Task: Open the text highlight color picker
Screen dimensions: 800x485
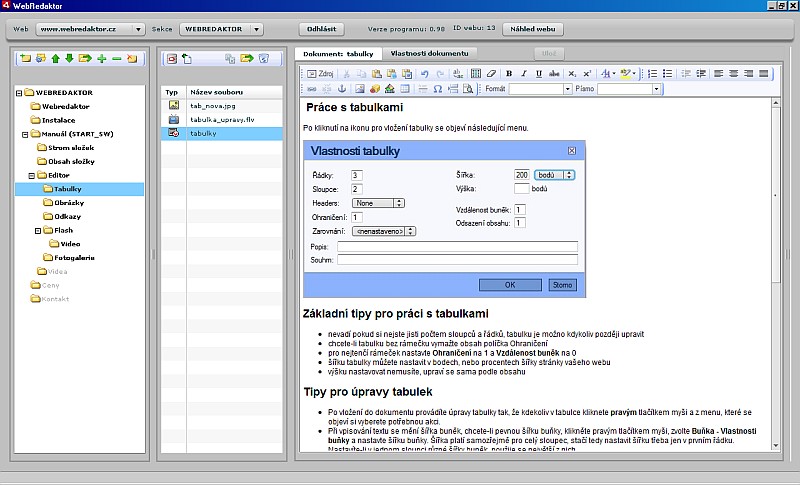Action: click(627, 73)
